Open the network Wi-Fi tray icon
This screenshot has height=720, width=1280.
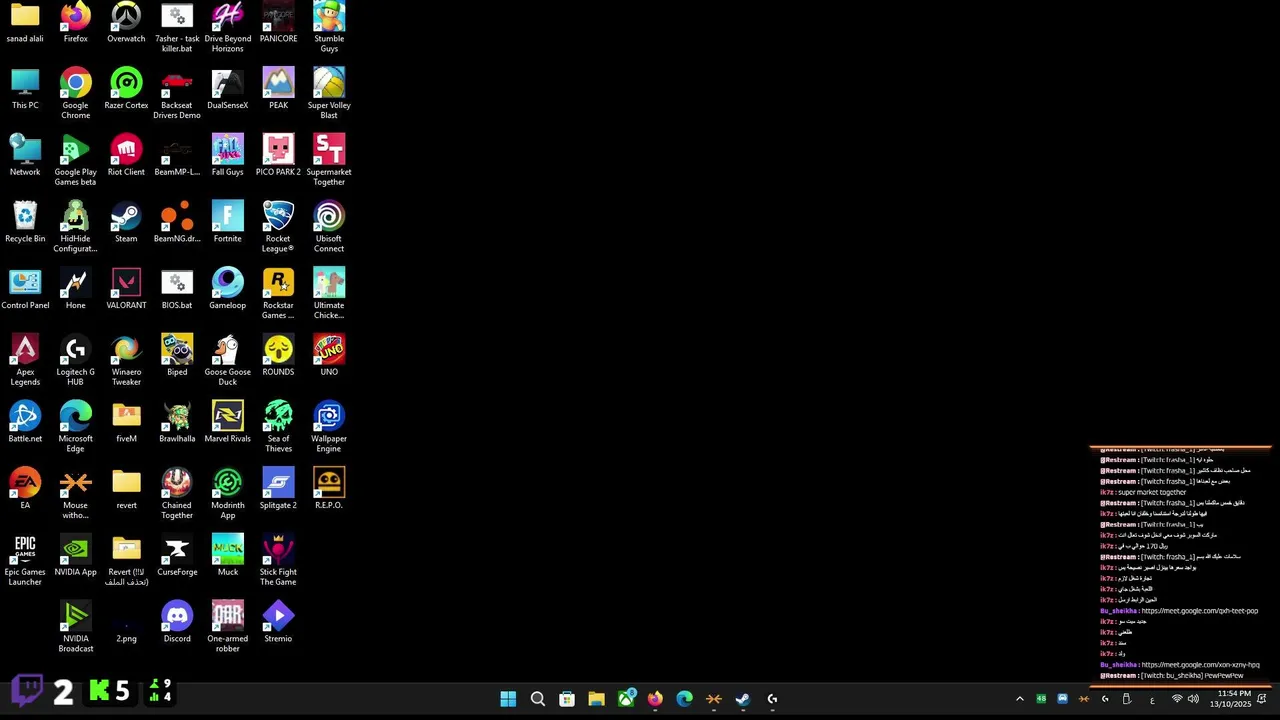pyautogui.click(x=1177, y=699)
